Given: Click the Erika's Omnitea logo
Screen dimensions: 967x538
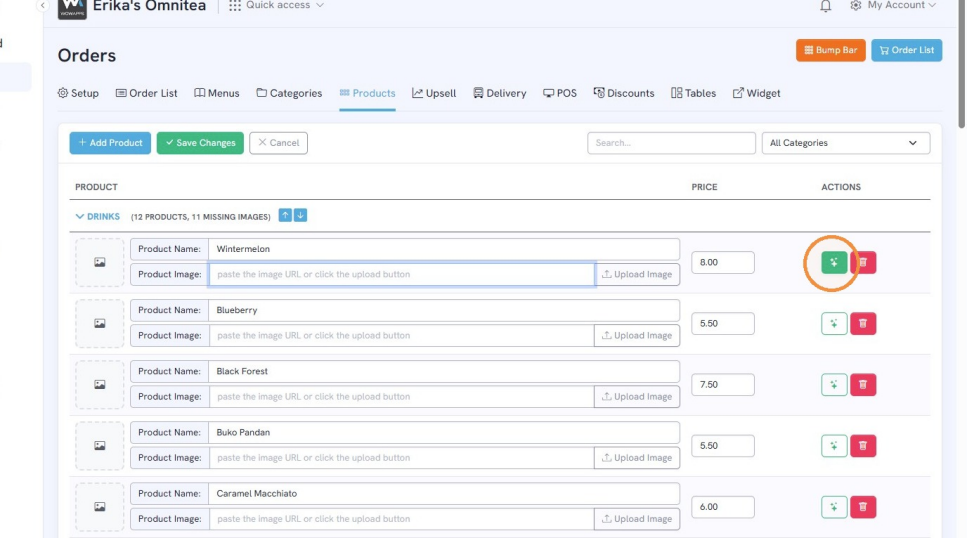Looking at the screenshot, I should pyautogui.click(x=72, y=9).
